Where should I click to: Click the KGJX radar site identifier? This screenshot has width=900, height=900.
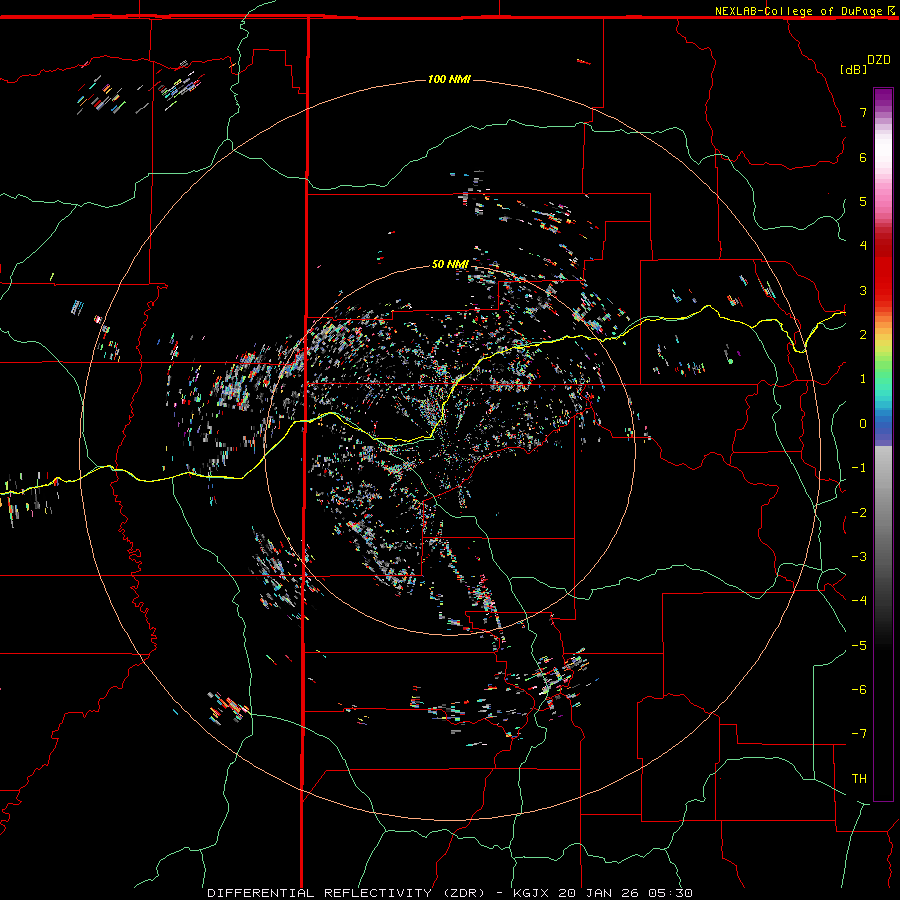pyautogui.click(x=531, y=893)
